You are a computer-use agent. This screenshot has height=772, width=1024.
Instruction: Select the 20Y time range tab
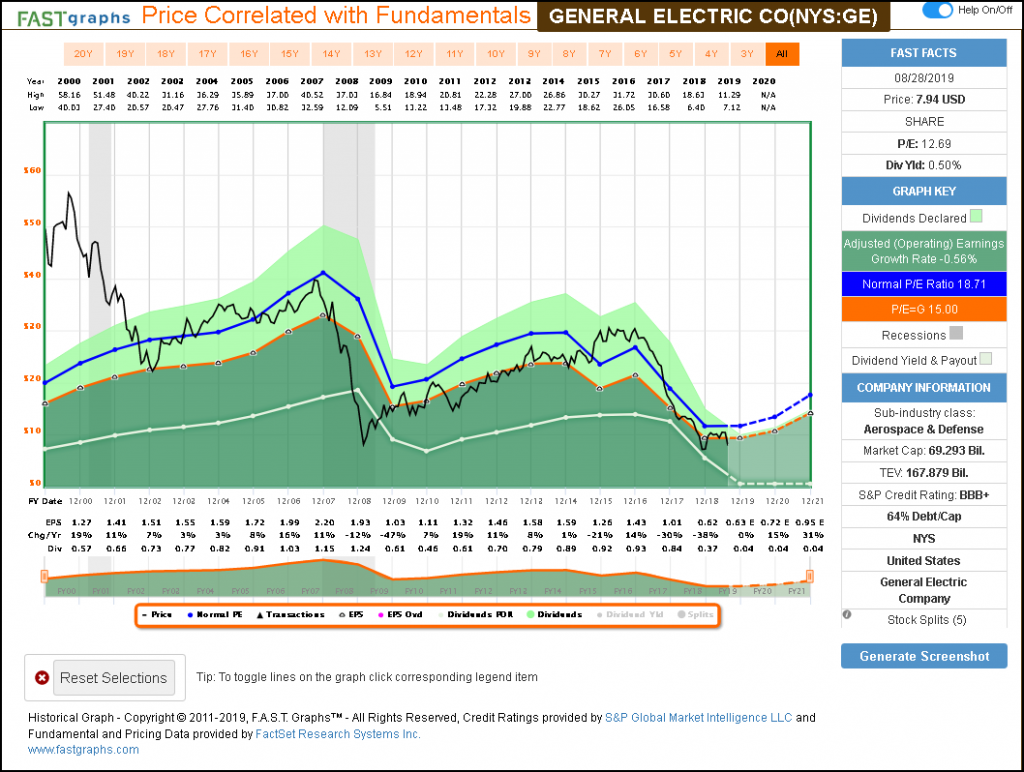click(83, 55)
